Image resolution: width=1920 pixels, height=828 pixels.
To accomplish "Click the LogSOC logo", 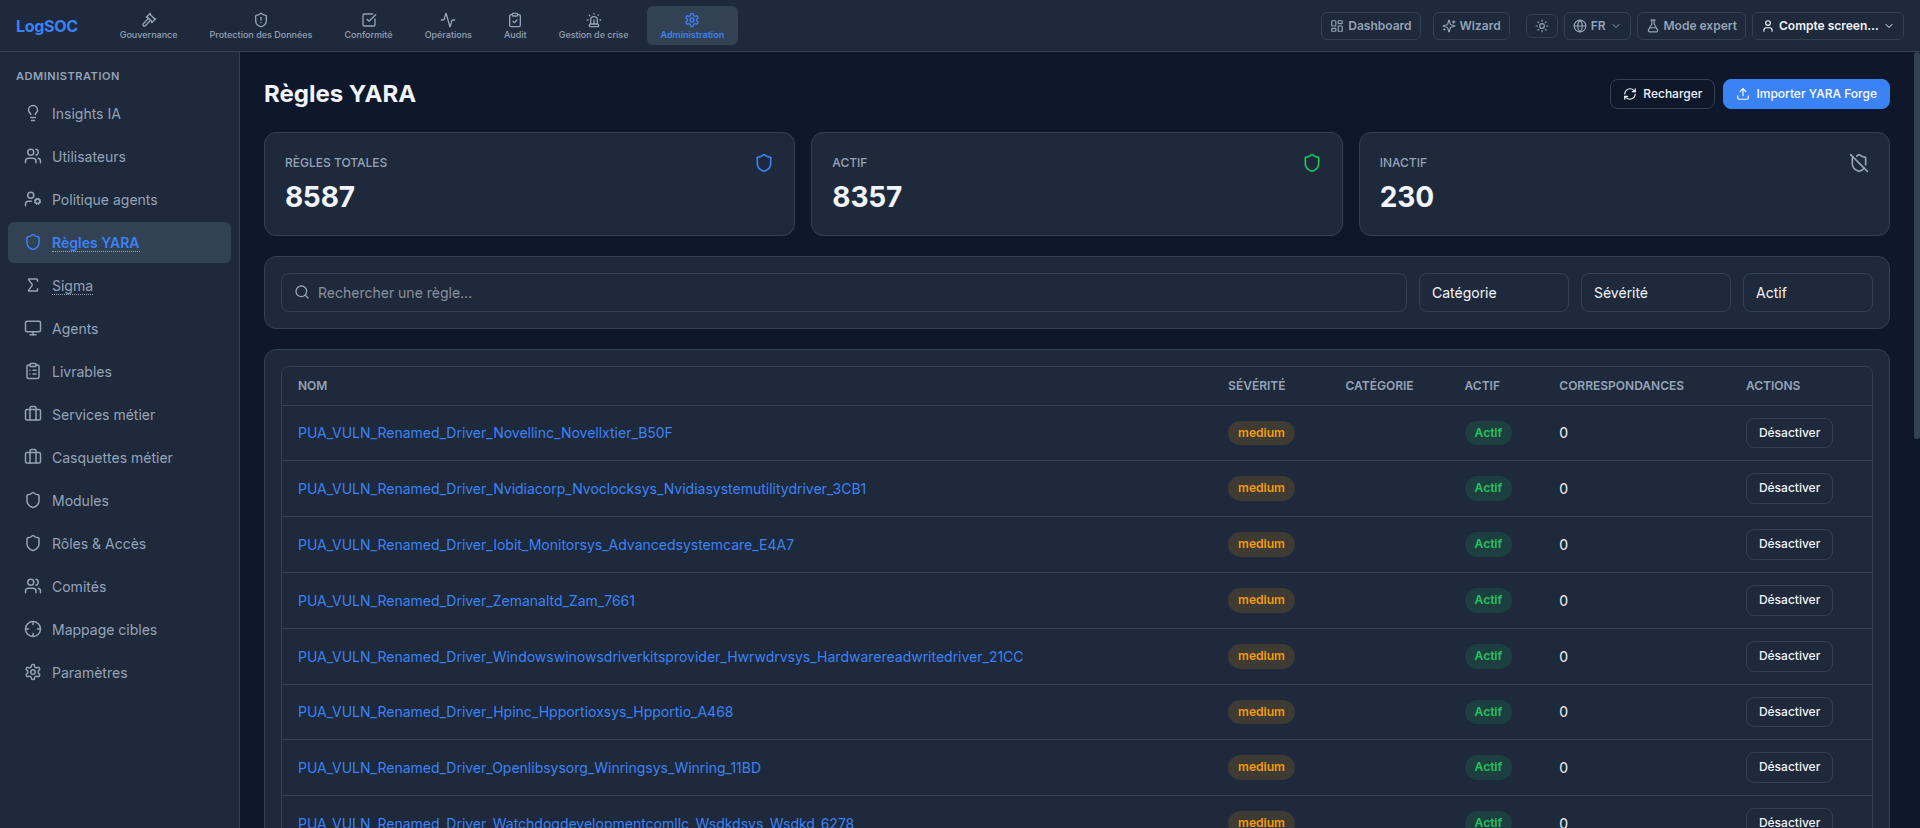I will point(47,26).
